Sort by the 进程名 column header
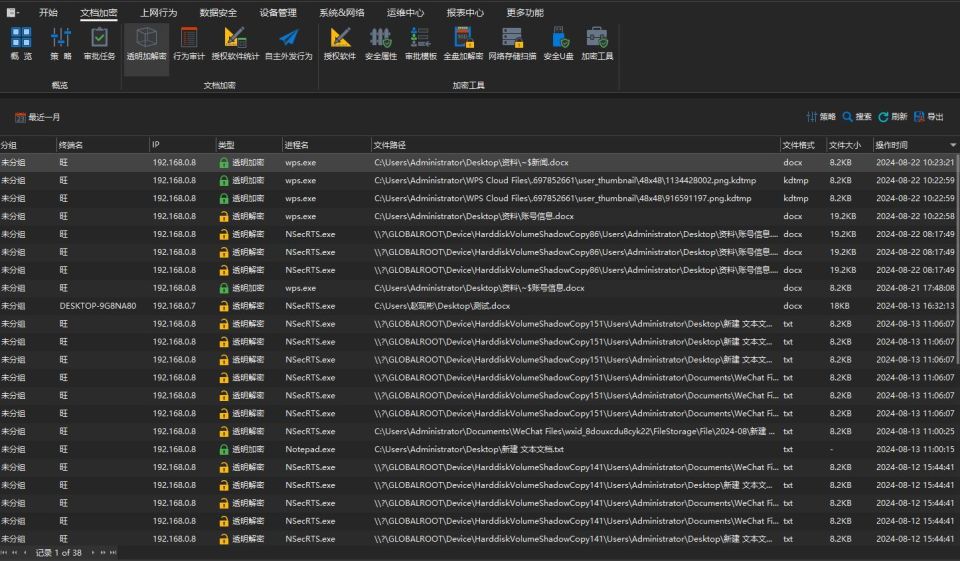960x561 pixels. 326,145
